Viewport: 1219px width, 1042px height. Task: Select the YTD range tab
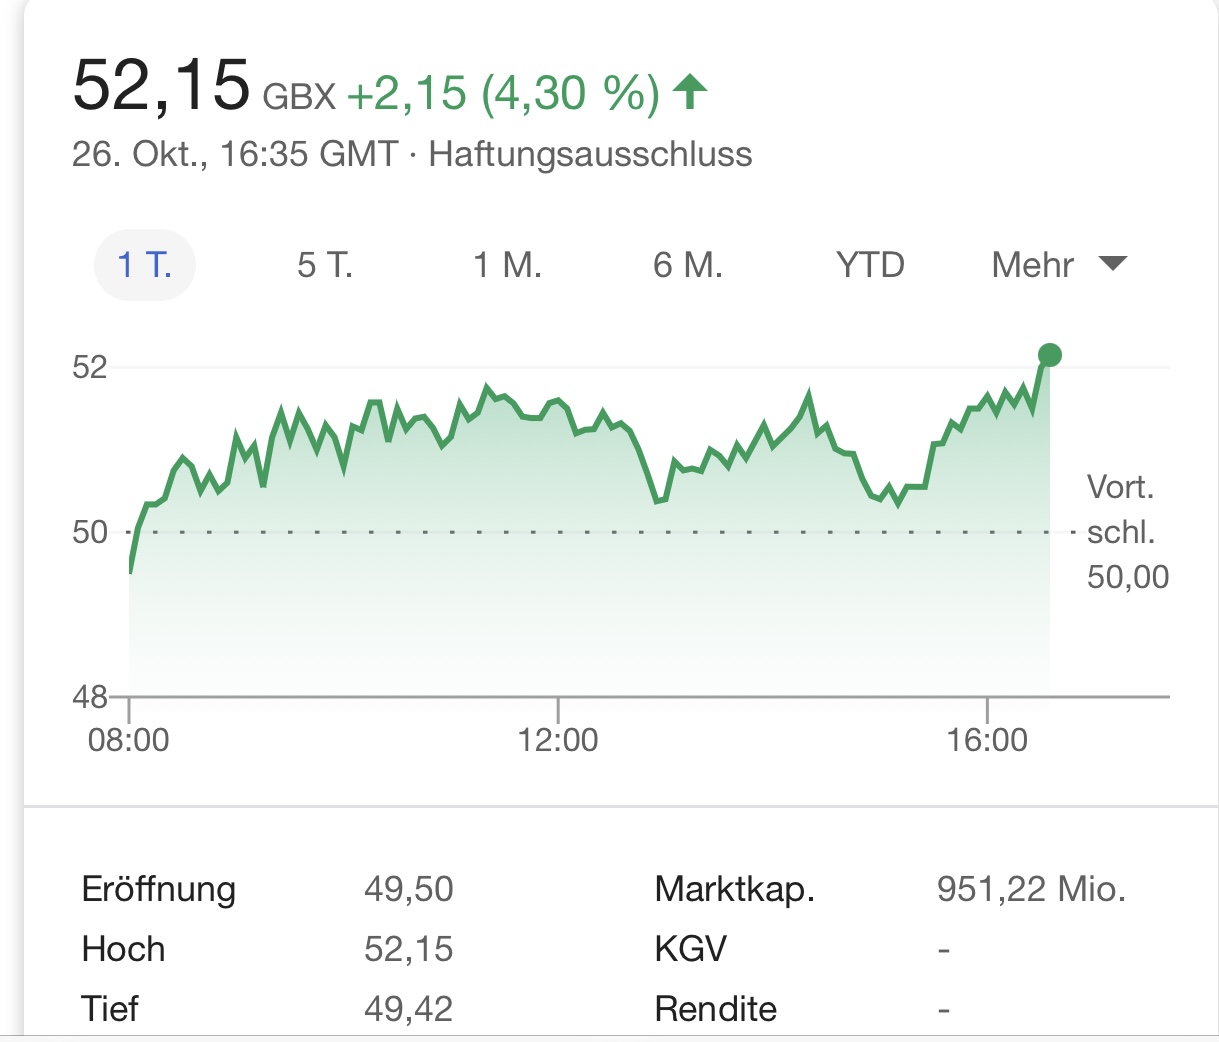pyautogui.click(x=870, y=265)
